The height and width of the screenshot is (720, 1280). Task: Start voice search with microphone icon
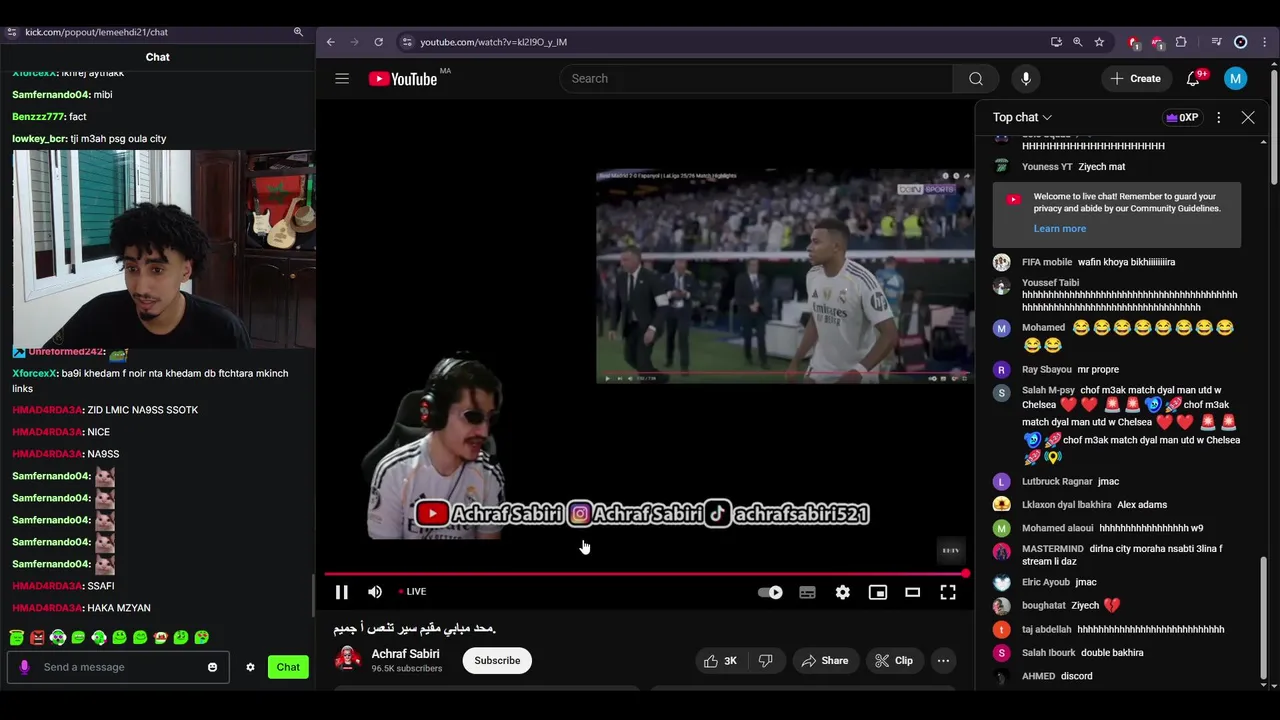[1025, 79]
